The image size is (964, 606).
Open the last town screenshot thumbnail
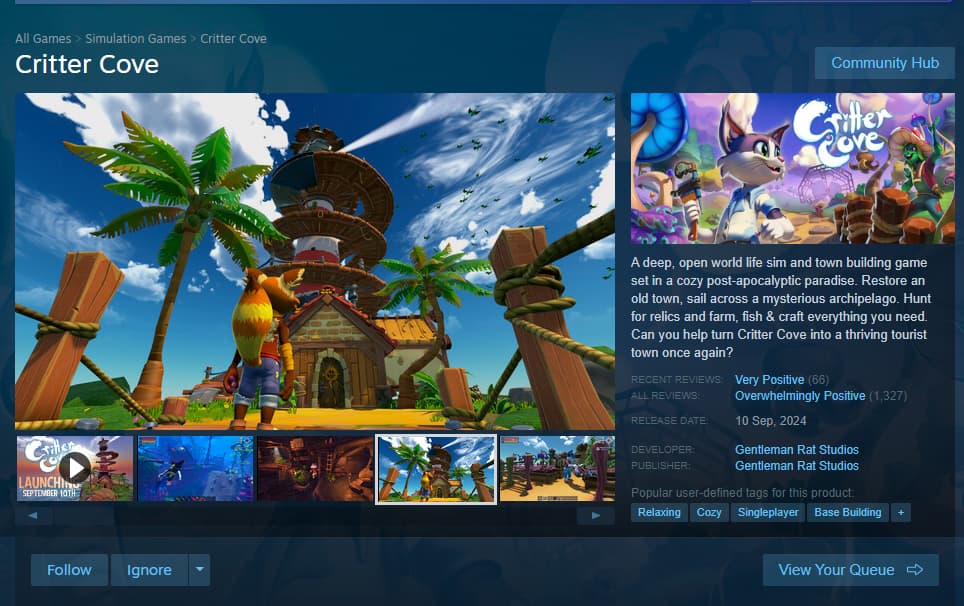coord(556,467)
